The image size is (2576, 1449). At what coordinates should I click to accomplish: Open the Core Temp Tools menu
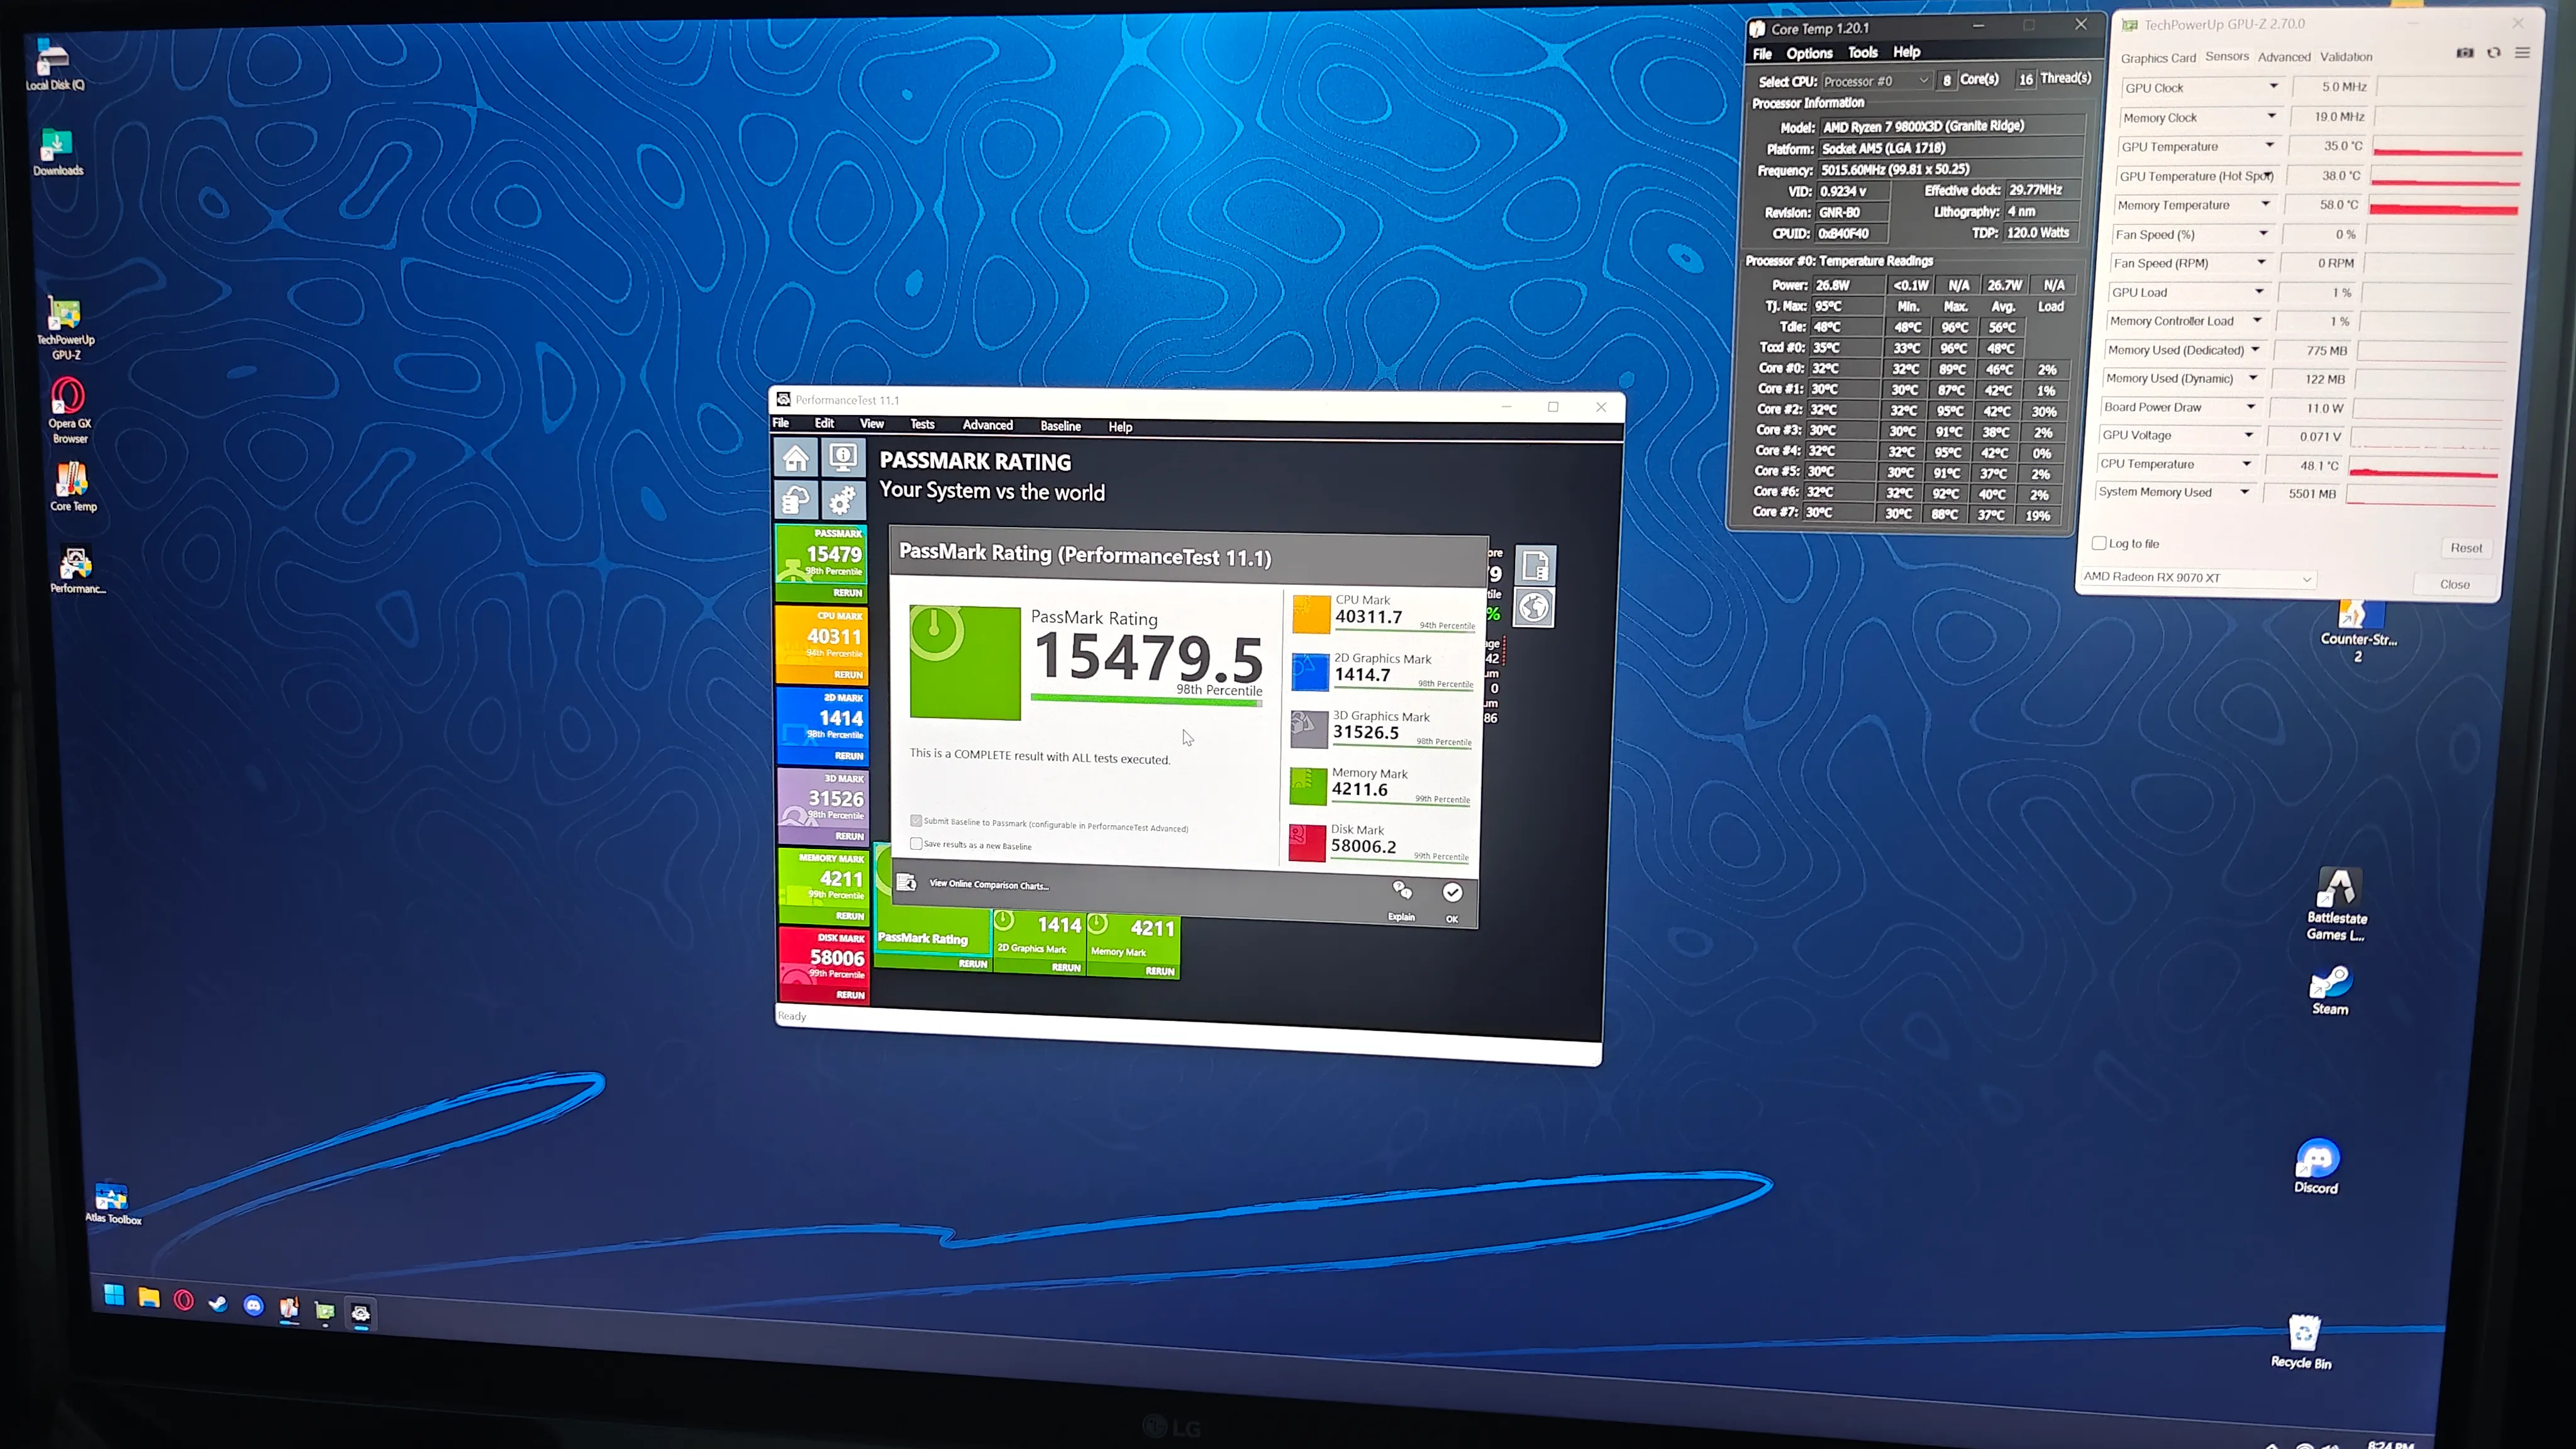(x=1862, y=52)
